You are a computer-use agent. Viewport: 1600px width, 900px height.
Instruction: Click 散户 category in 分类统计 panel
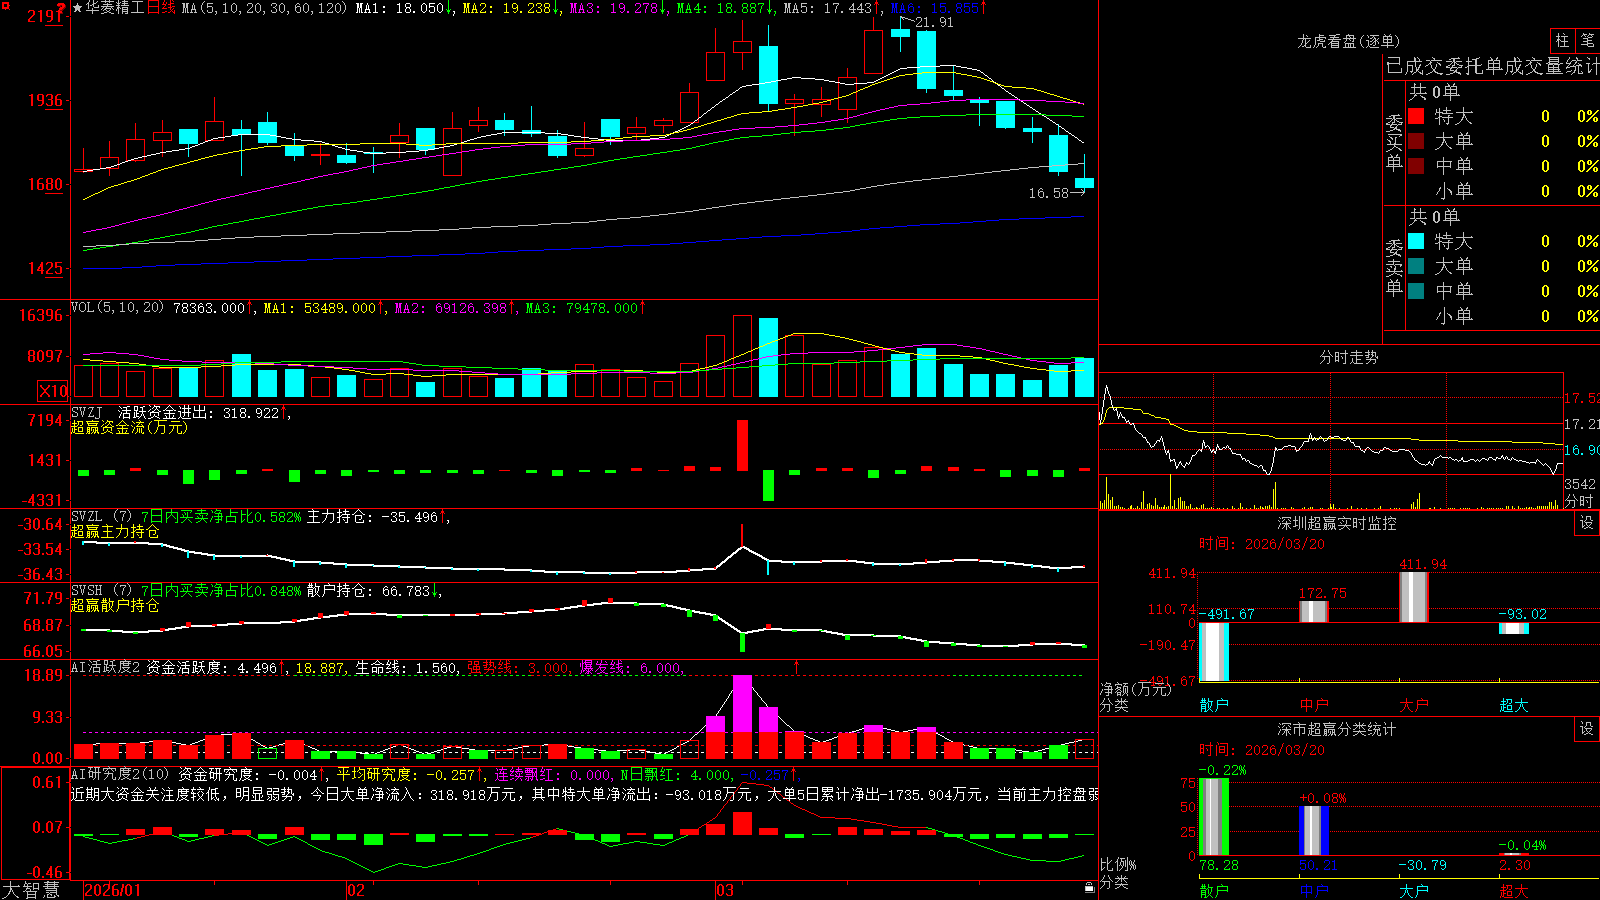point(1214,890)
